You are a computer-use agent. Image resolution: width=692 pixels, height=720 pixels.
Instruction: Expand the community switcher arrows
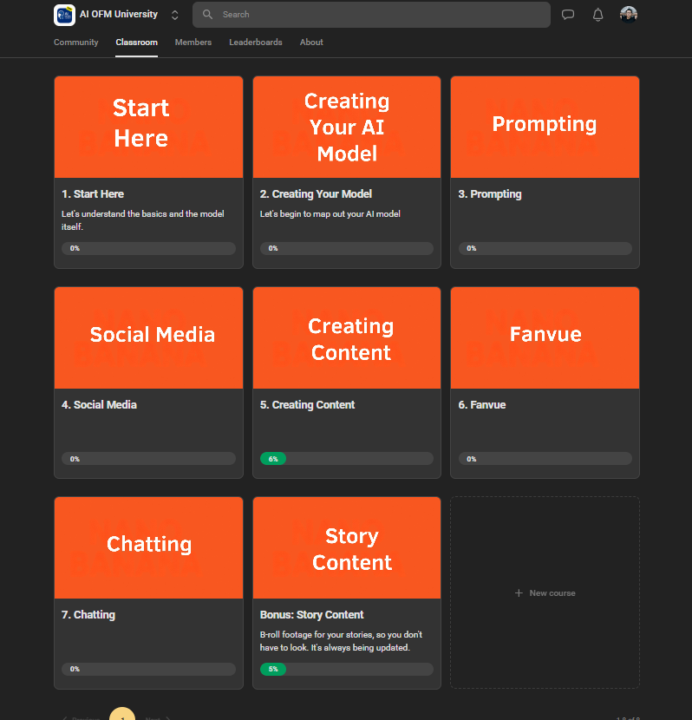(174, 15)
